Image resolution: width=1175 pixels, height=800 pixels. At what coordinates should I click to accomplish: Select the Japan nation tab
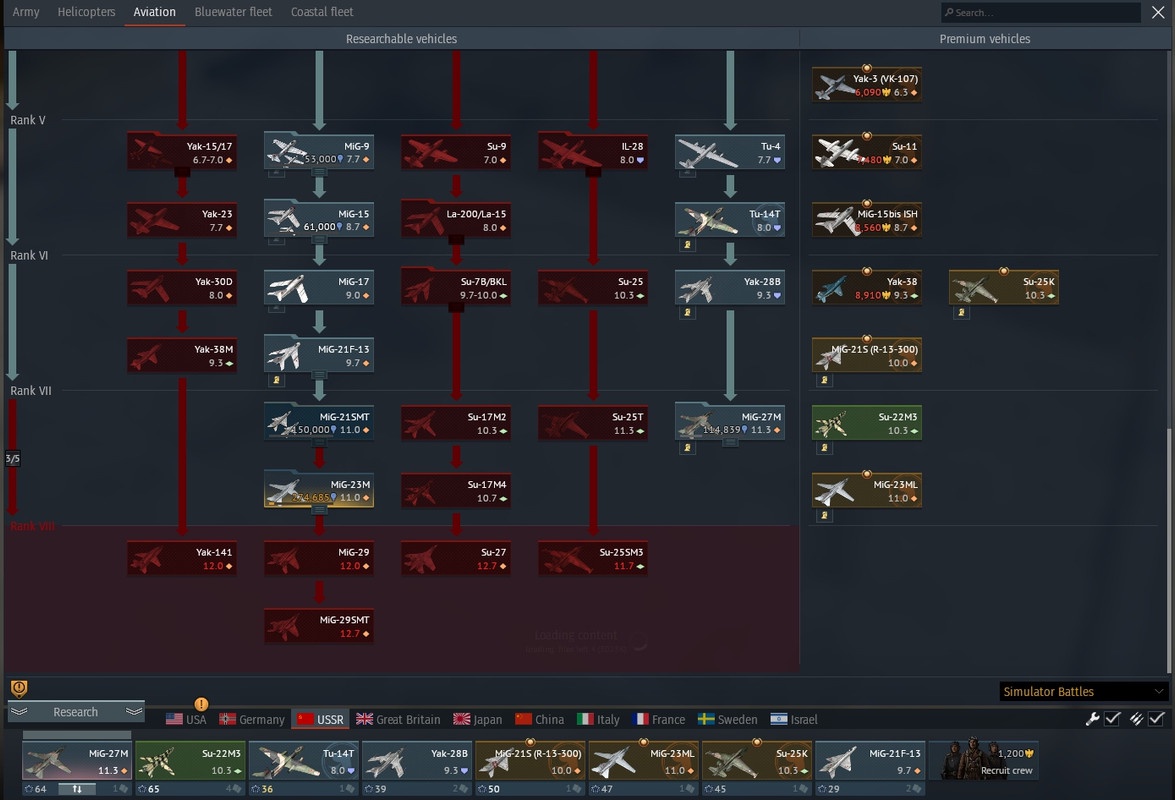[478, 719]
